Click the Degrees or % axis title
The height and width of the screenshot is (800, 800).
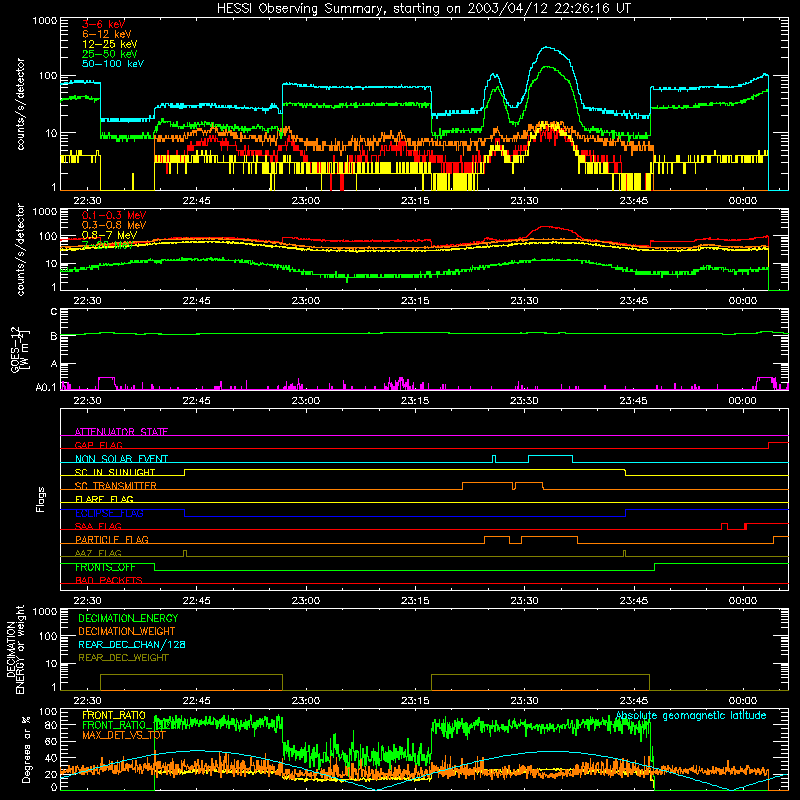click(x=26, y=749)
